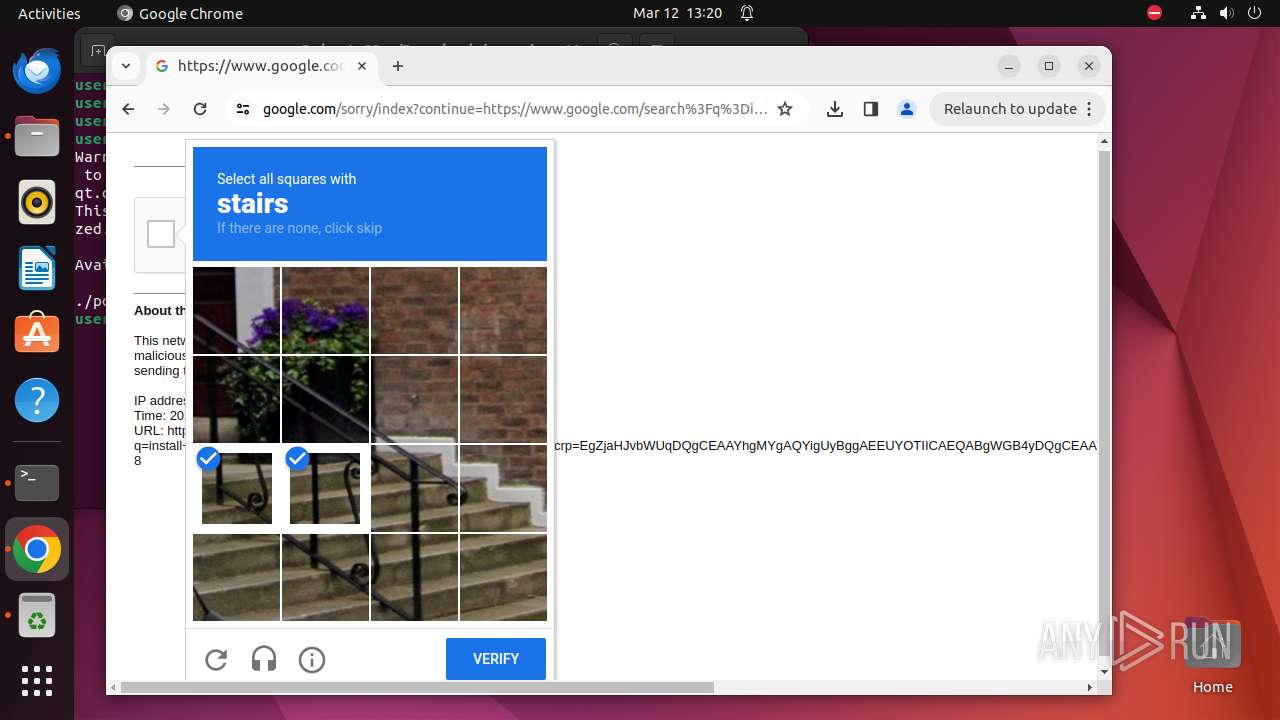Bookmark this page with the star icon
This screenshot has height=720, width=1280.
pyautogui.click(x=785, y=109)
